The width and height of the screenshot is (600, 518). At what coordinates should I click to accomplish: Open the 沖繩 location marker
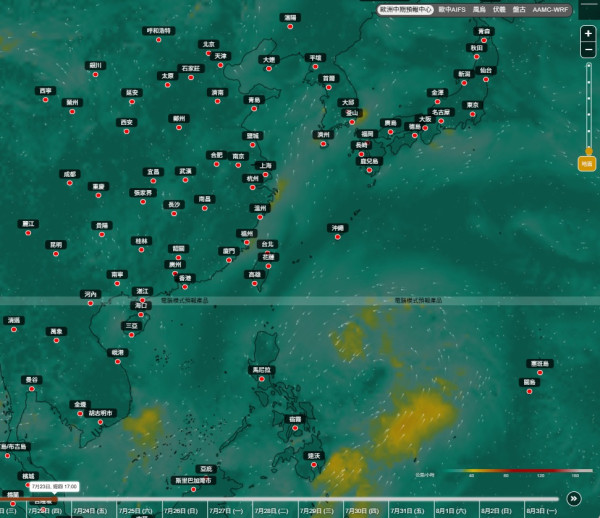338,228
